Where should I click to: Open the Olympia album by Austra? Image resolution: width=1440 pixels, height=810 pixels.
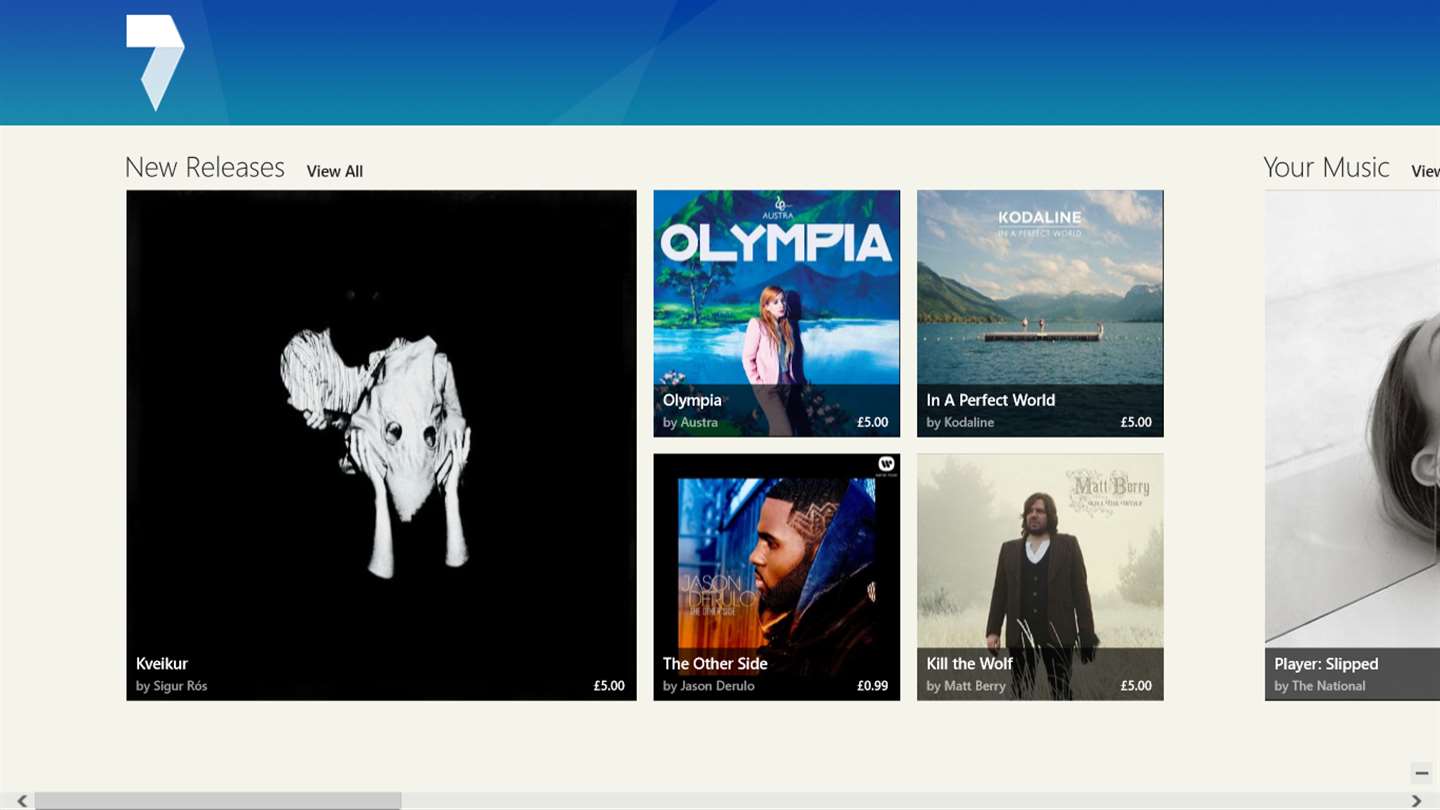776,313
